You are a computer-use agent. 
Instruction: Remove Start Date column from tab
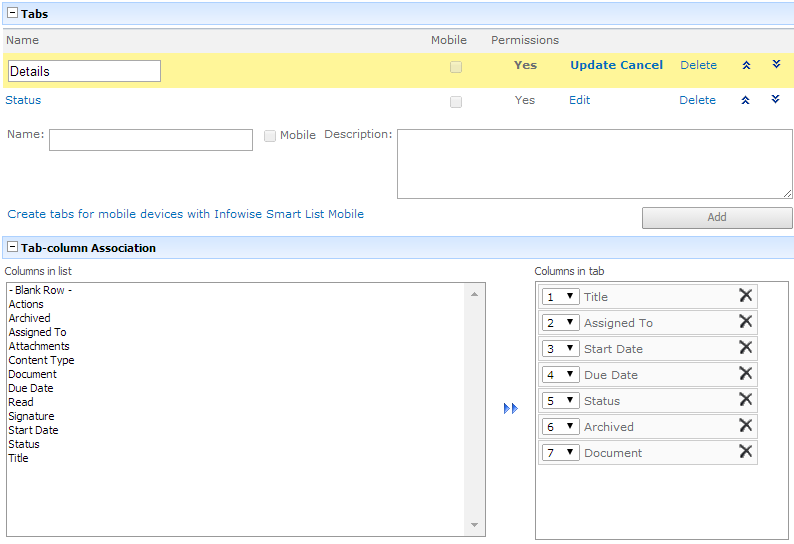(x=745, y=347)
